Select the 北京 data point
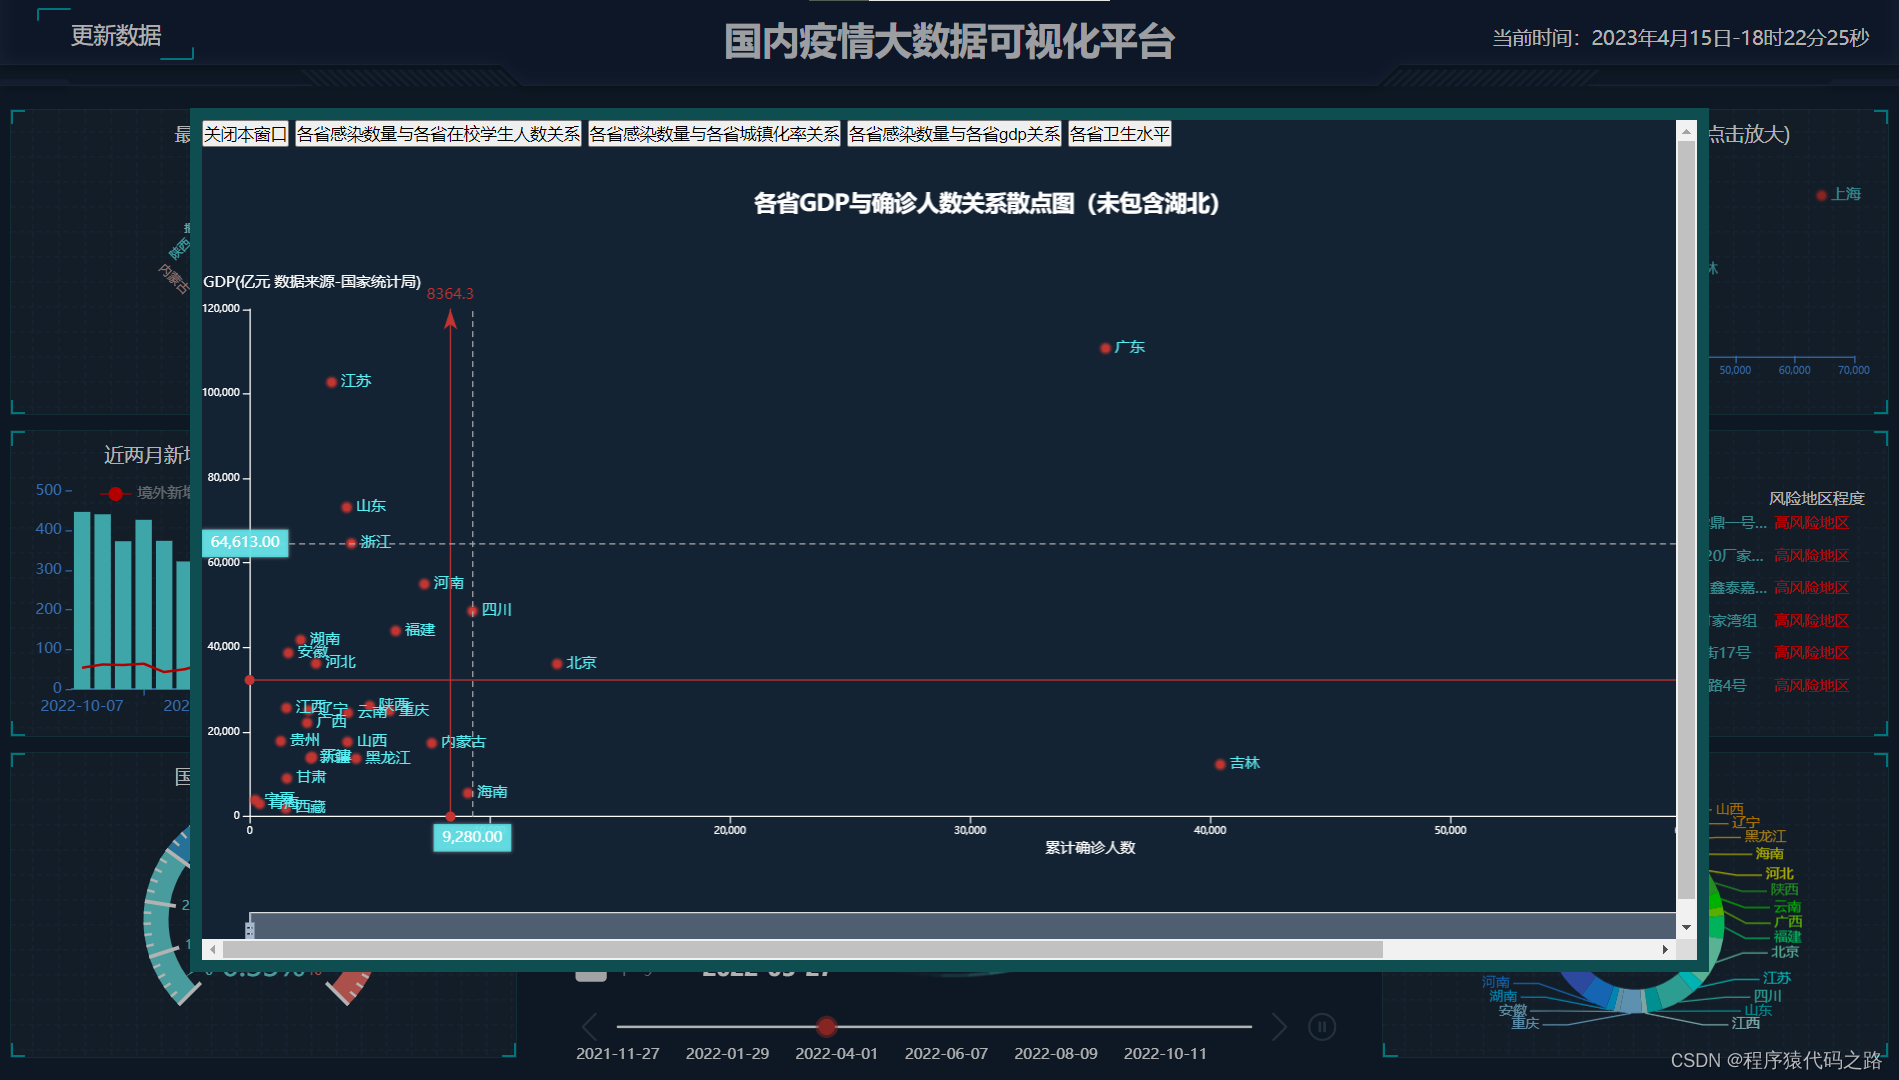This screenshot has width=1899, height=1080. [557, 664]
